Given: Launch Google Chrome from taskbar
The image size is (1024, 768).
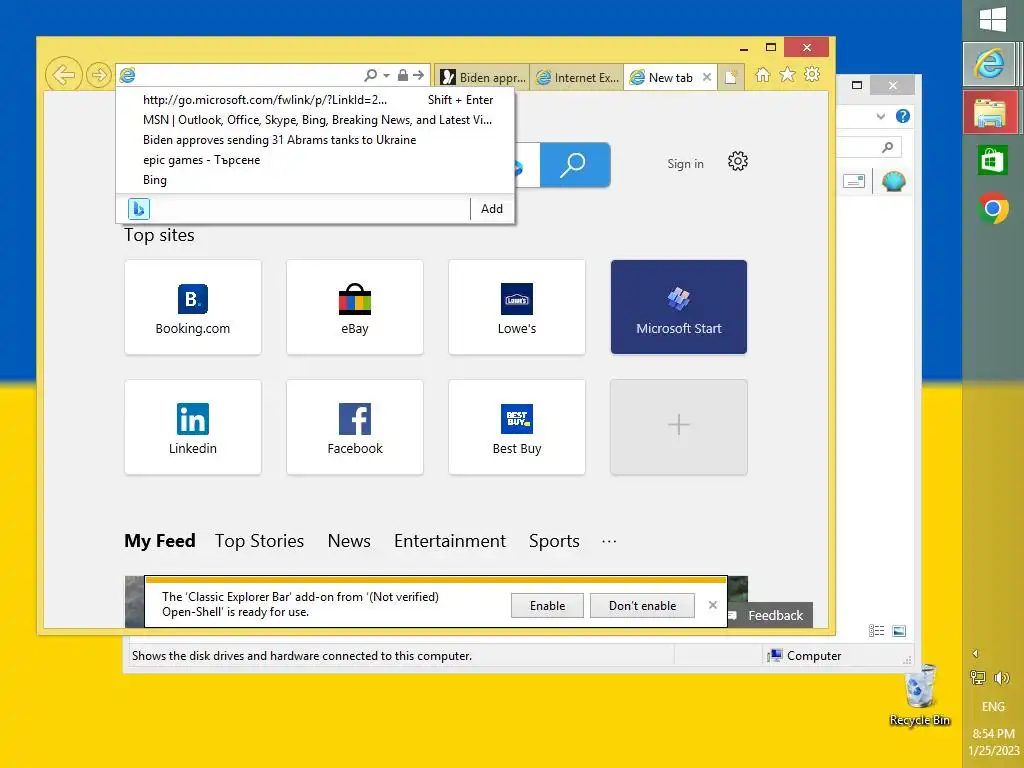Looking at the screenshot, I should 993,209.
